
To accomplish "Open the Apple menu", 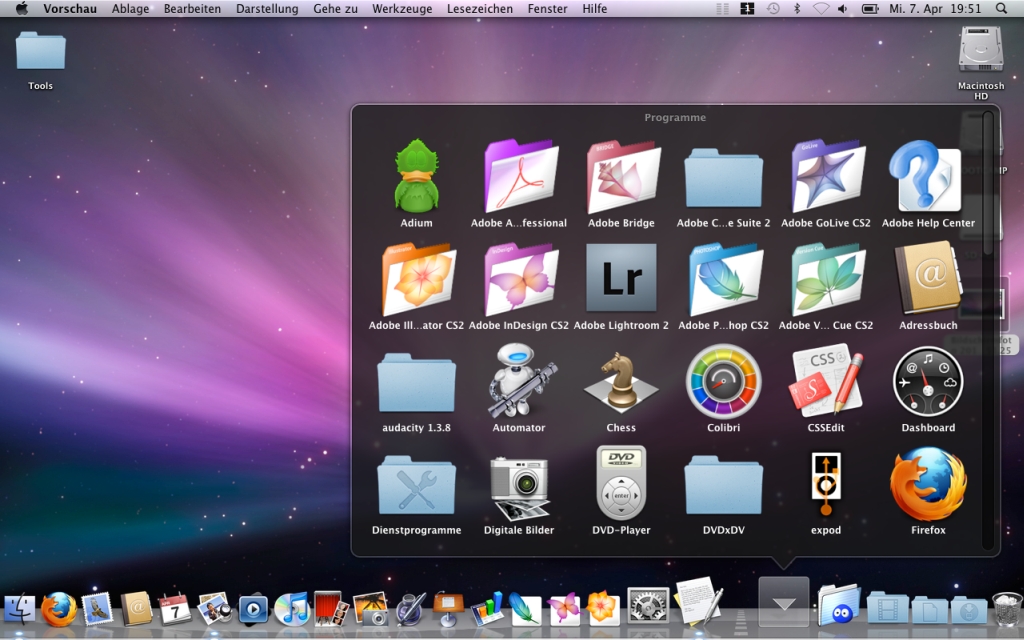I will pos(22,8).
